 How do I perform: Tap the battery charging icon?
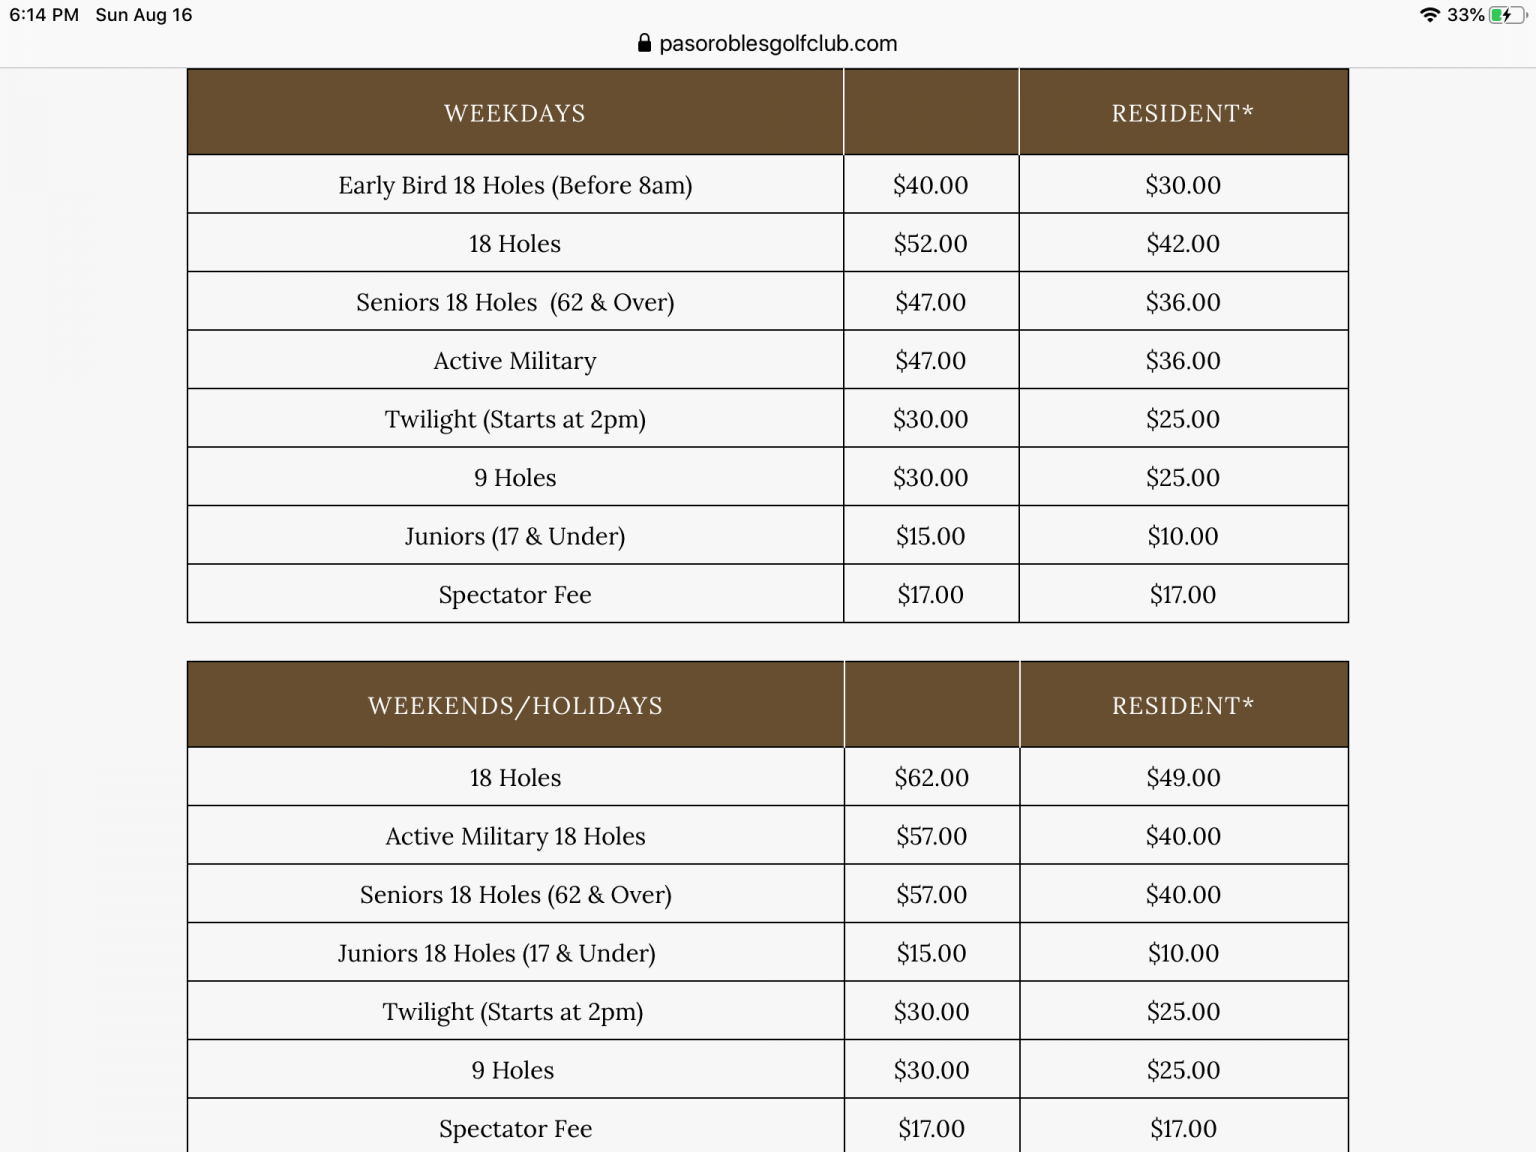pyautogui.click(x=1506, y=15)
